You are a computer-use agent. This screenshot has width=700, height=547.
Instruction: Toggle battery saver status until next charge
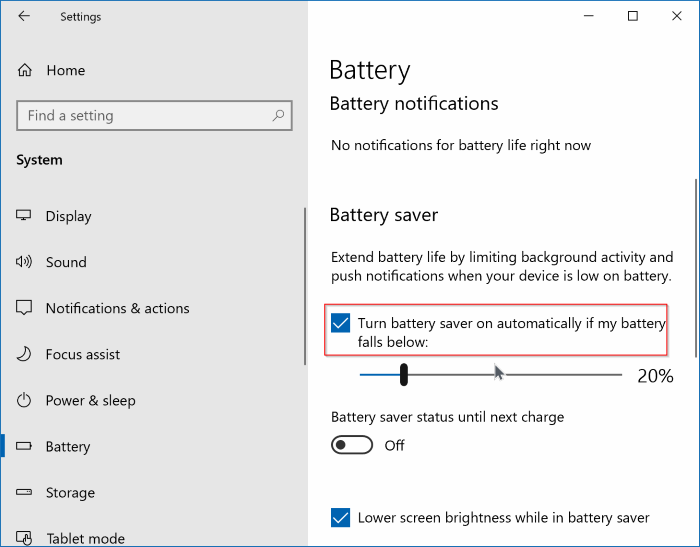click(x=352, y=445)
